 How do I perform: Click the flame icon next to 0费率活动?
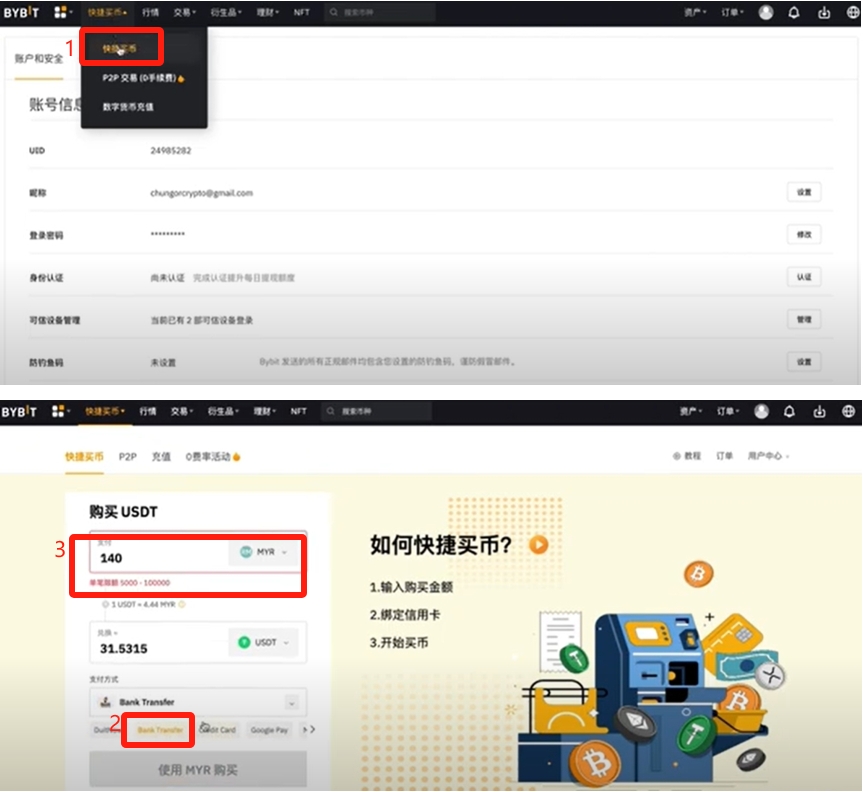click(x=236, y=457)
